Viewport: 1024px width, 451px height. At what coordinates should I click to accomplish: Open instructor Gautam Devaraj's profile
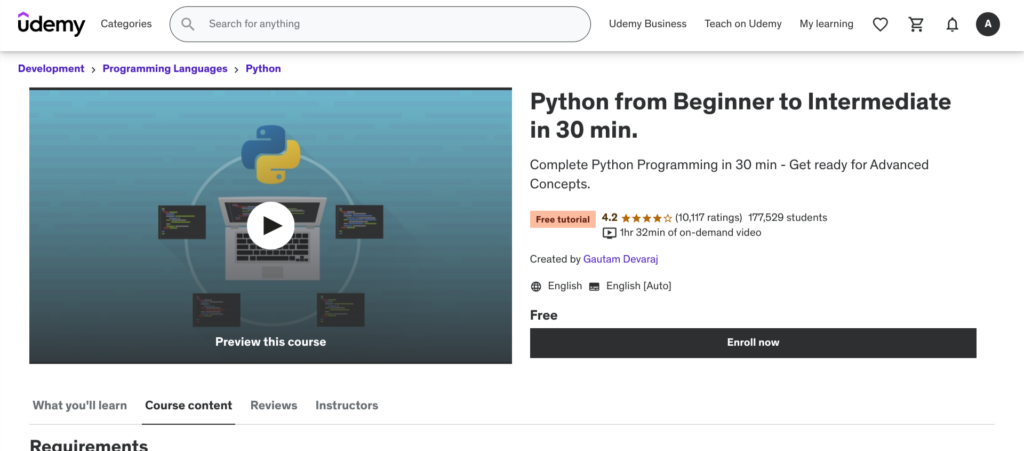pyautogui.click(x=620, y=259)
